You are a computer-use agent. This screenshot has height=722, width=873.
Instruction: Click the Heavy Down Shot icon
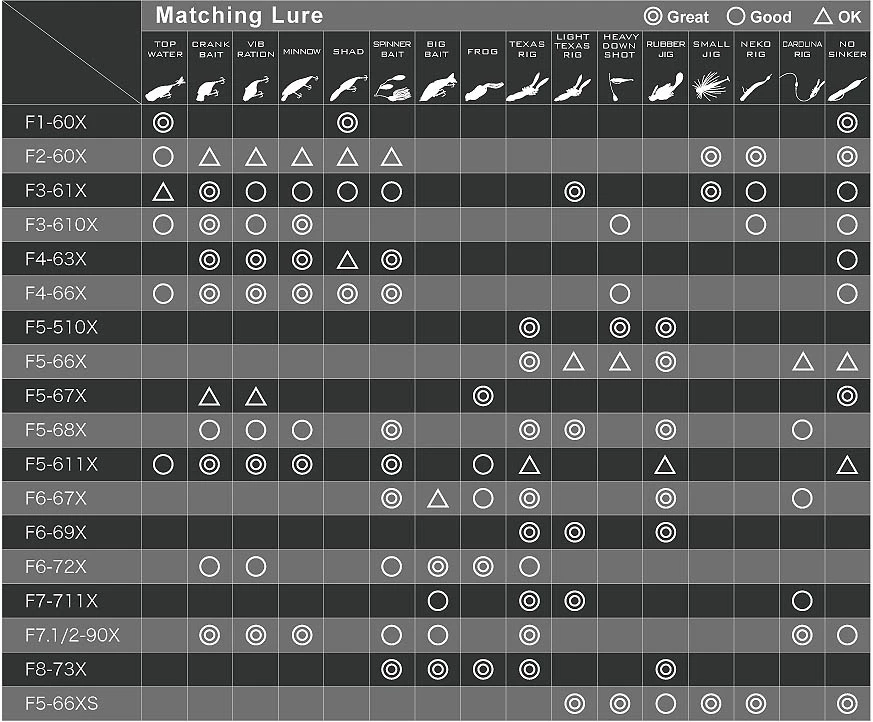[620, 85]
